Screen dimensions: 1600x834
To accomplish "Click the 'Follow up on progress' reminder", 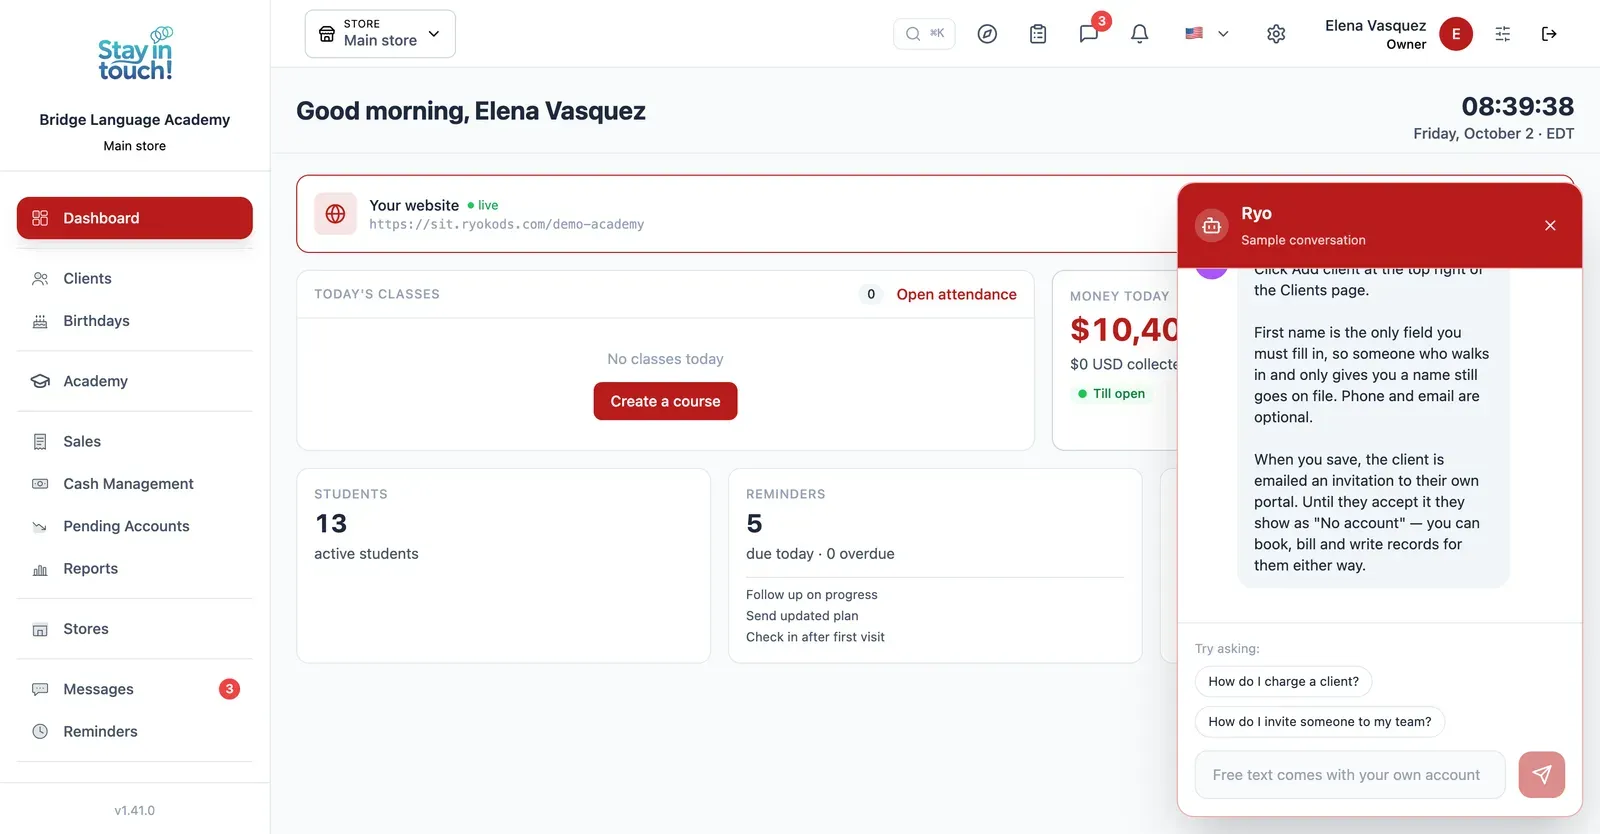I will point(812,594).
